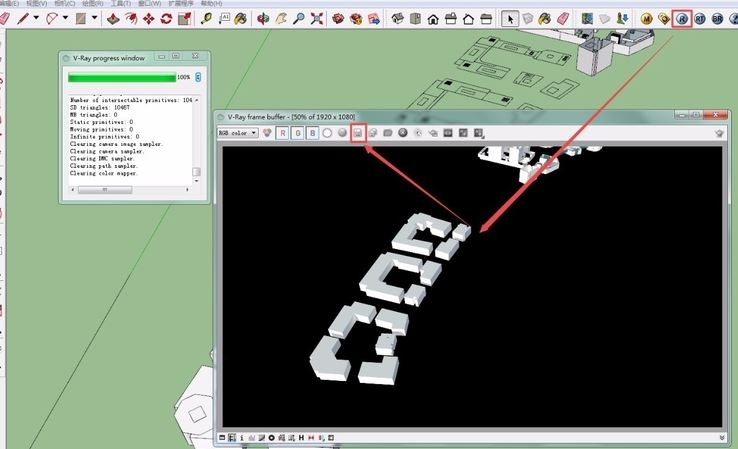The height and width of the screenshot is (449, 738).
Task: Click log line 'Clearing camera image sampler.'
Action: coord(116,144)
